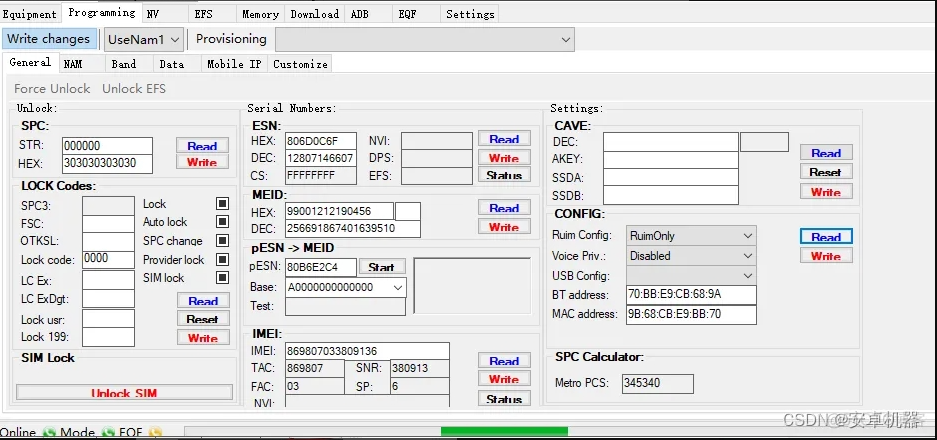Click the MAC address field
The height and width of the screenshot is (440, 937).
(691, 314)
